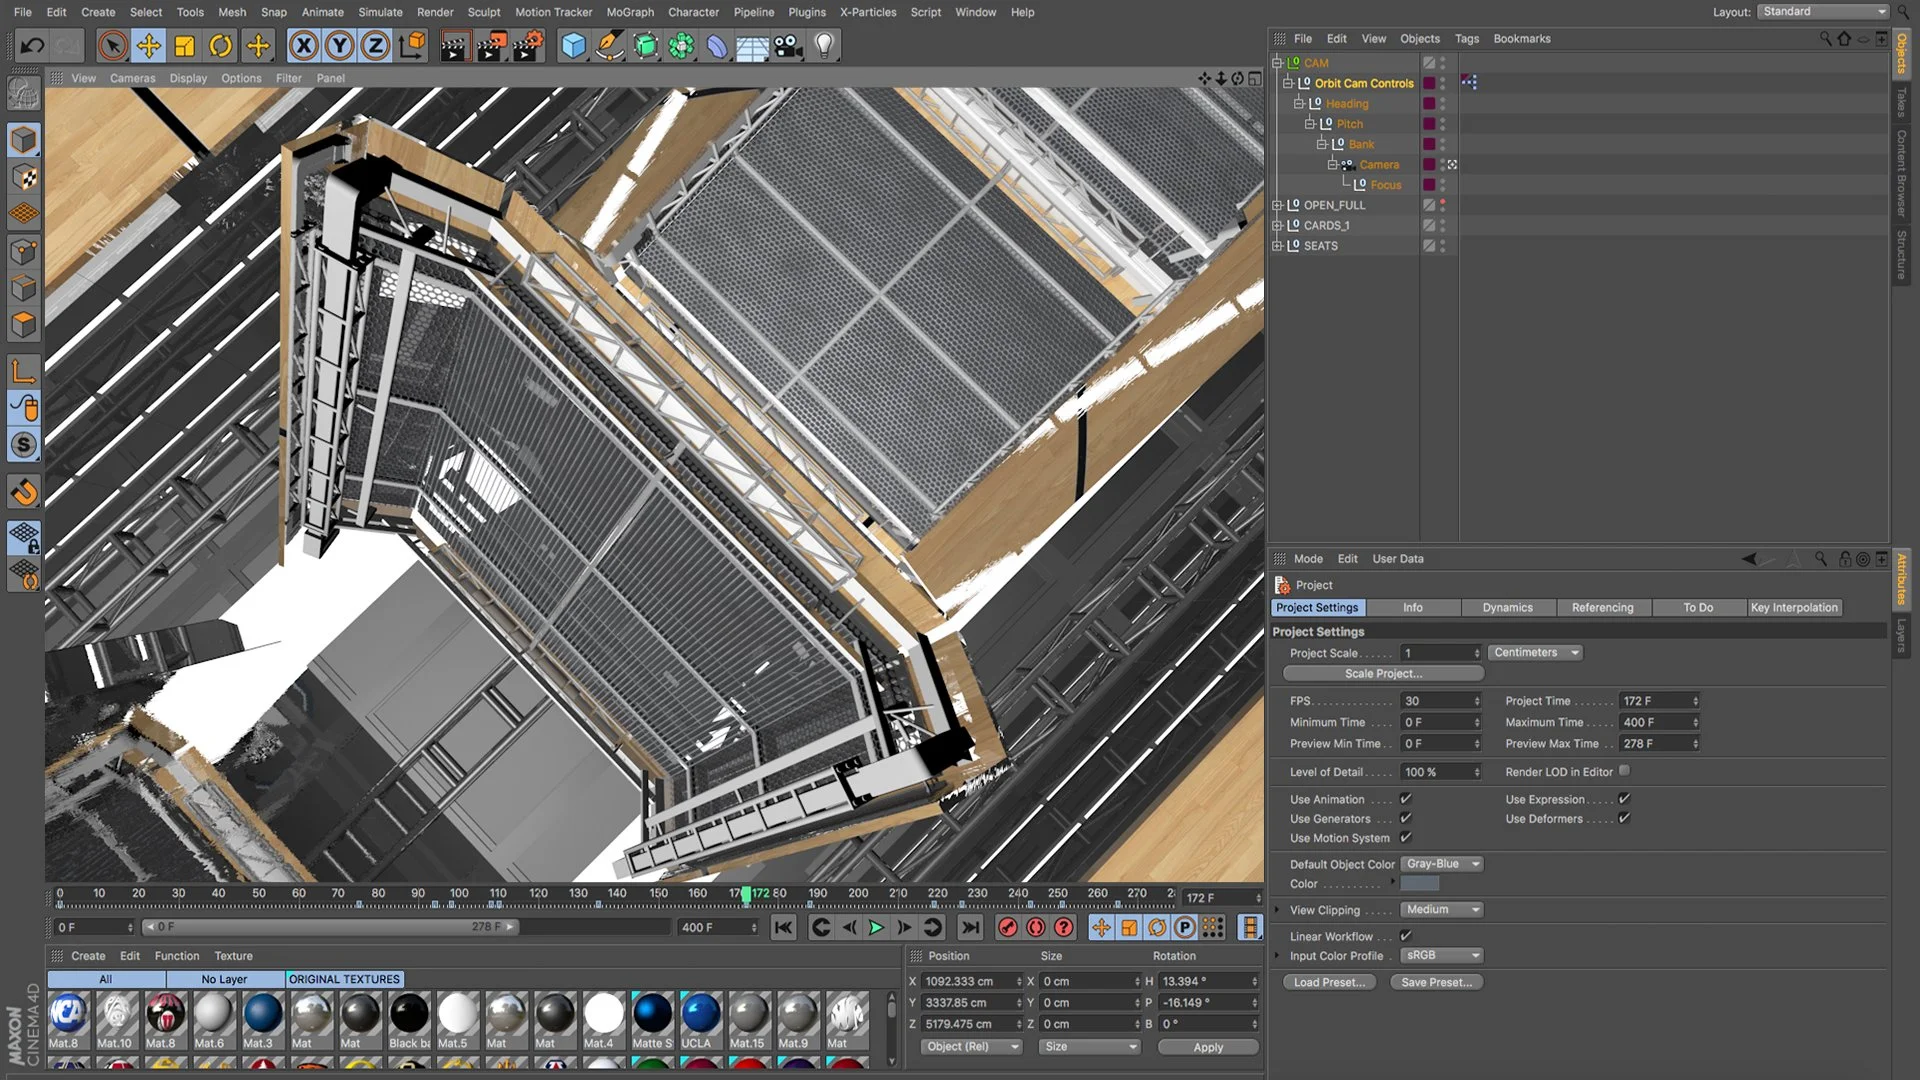Screen dimensions: 1920x1080
Task: Open the Input Color Profile sRGB dropdown
Action: [x=1441, y=956]
